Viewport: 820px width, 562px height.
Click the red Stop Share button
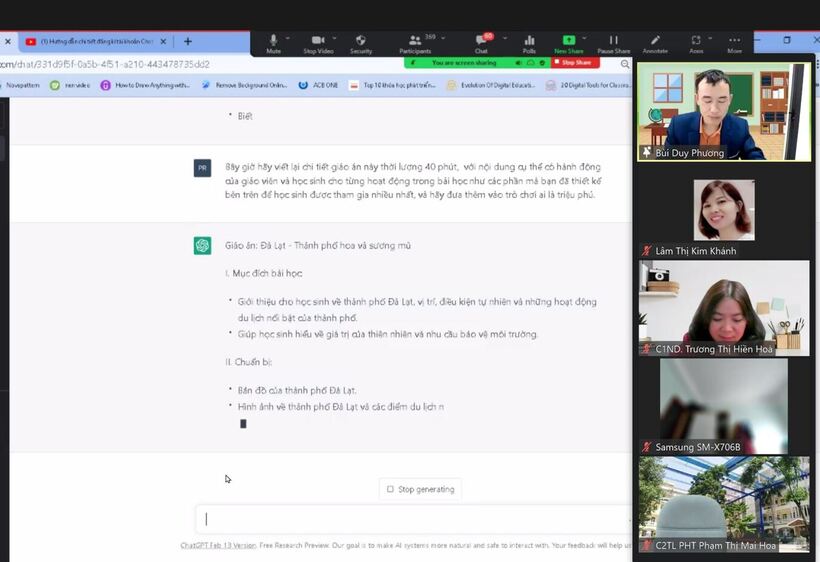click(574, 62)
